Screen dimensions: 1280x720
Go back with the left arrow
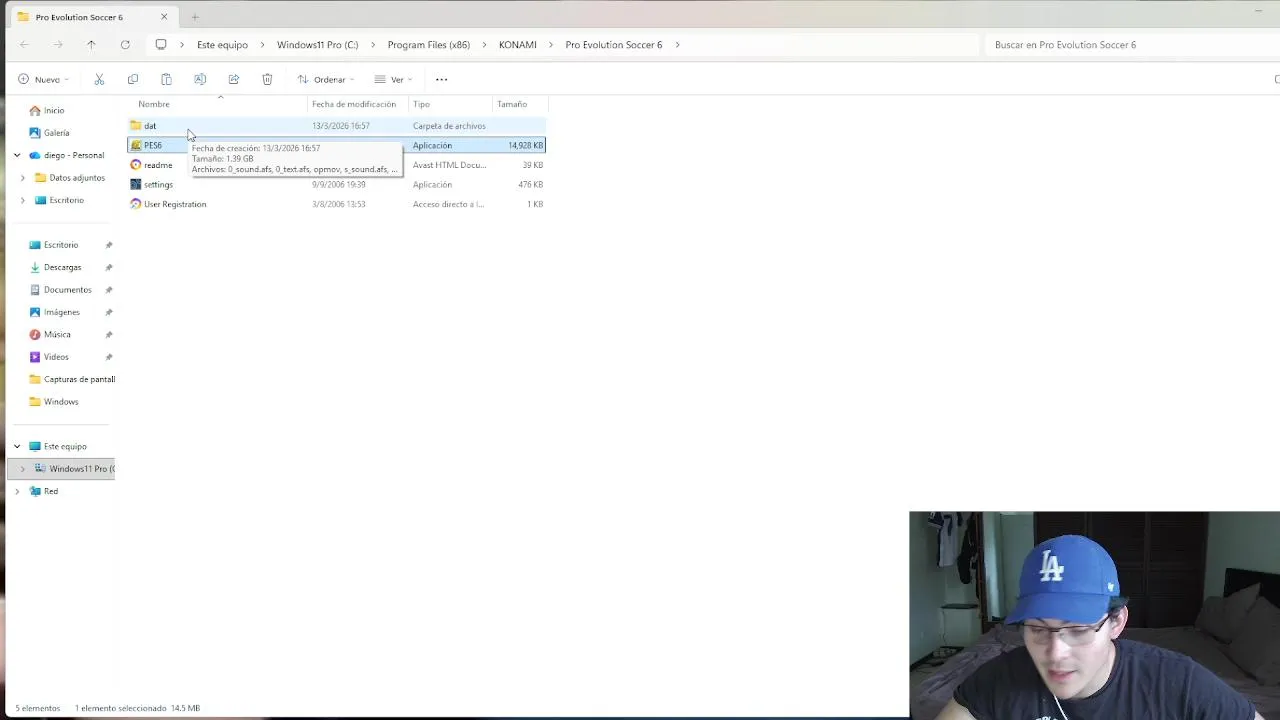24,45
